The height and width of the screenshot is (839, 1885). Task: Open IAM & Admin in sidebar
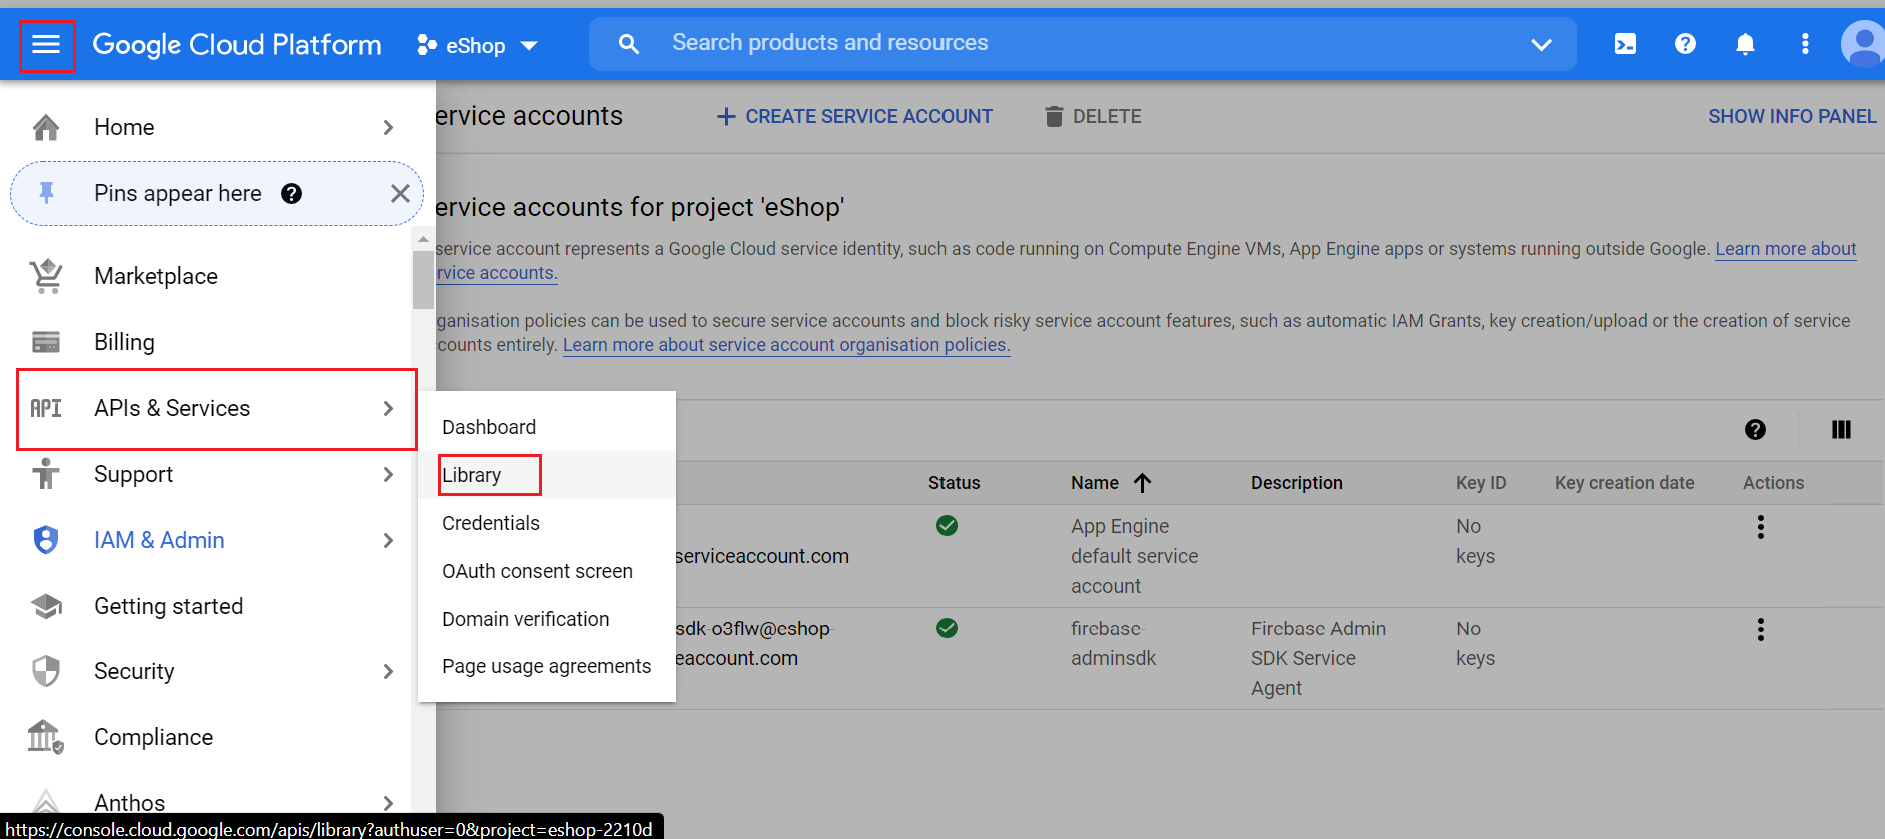coord(159,540)
